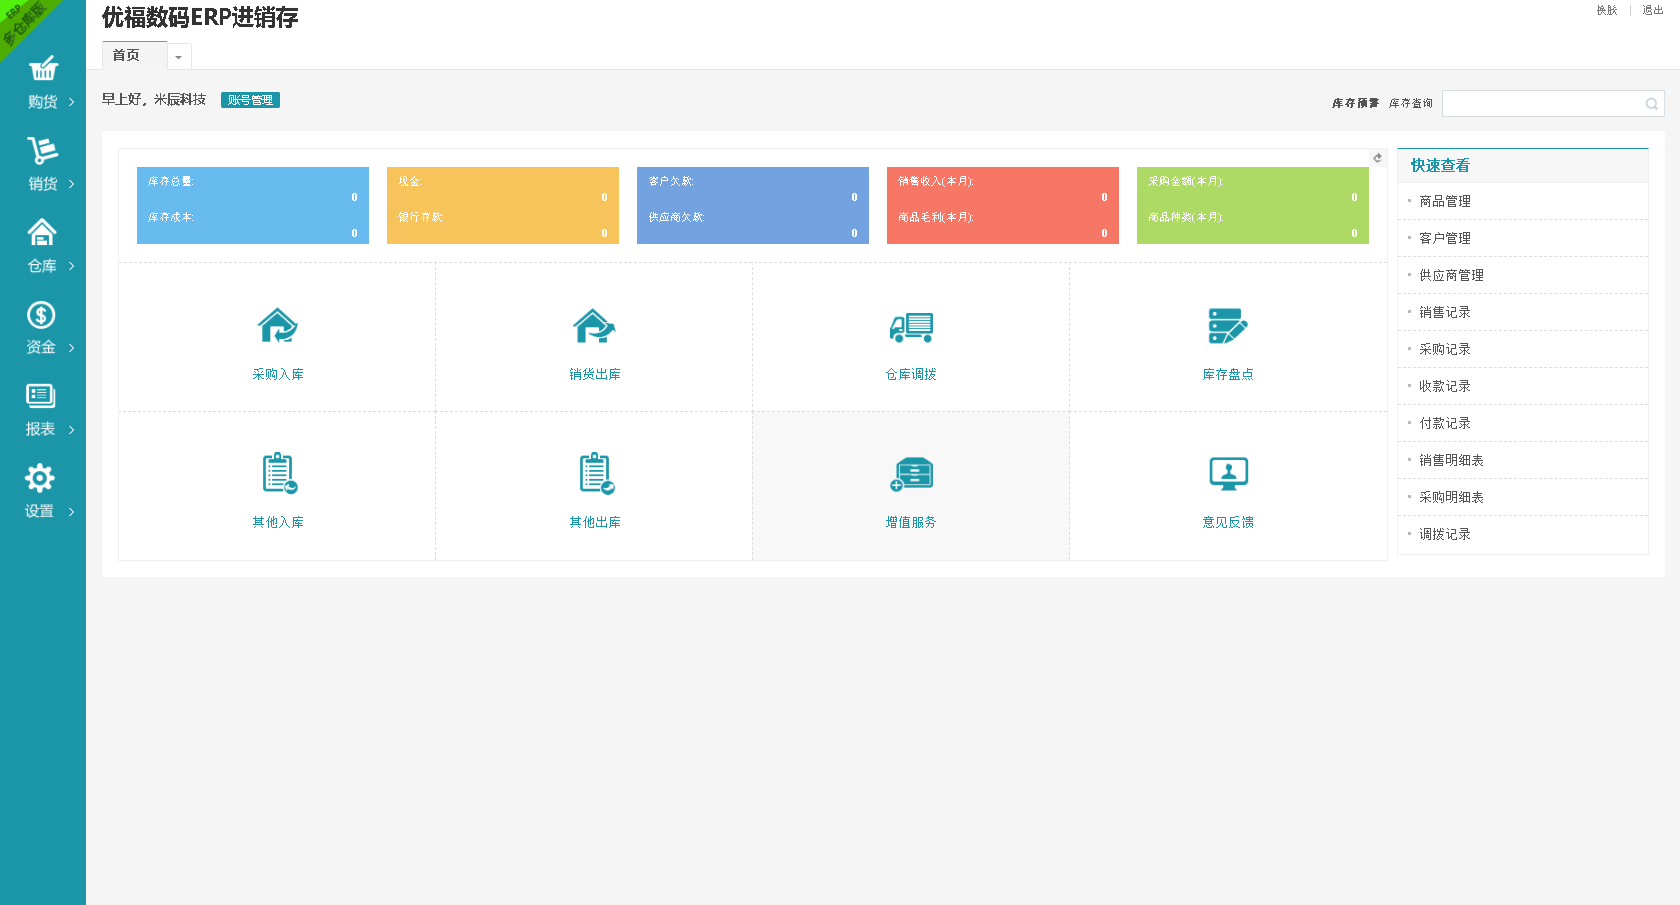Click the 仓库调拨 text label
The width and height of the screenshot is (1680, 905).
[911, 374]
